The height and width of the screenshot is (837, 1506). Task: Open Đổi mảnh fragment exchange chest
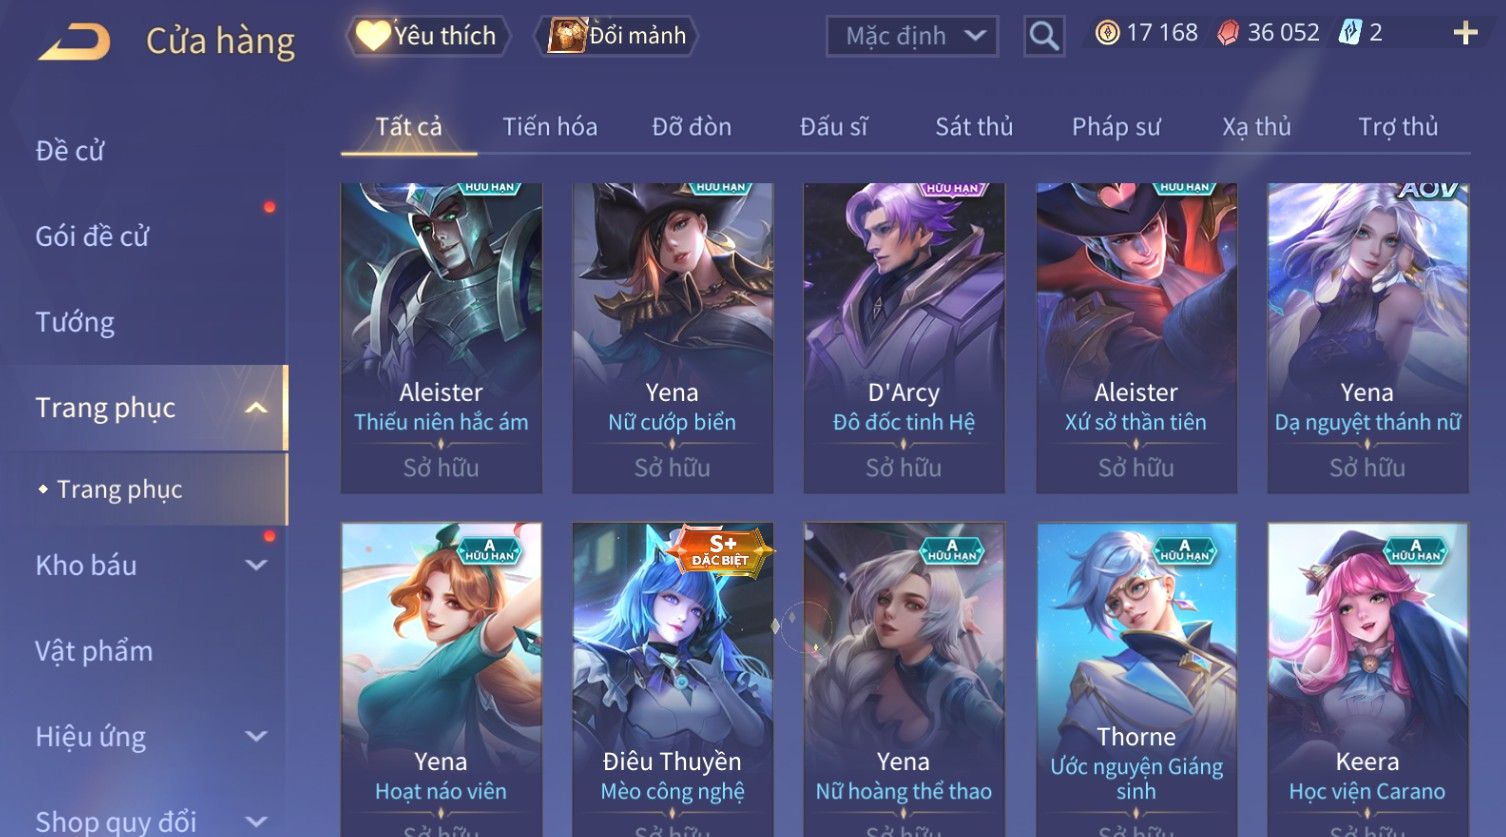pyautogui.click(x=616, y=36)
